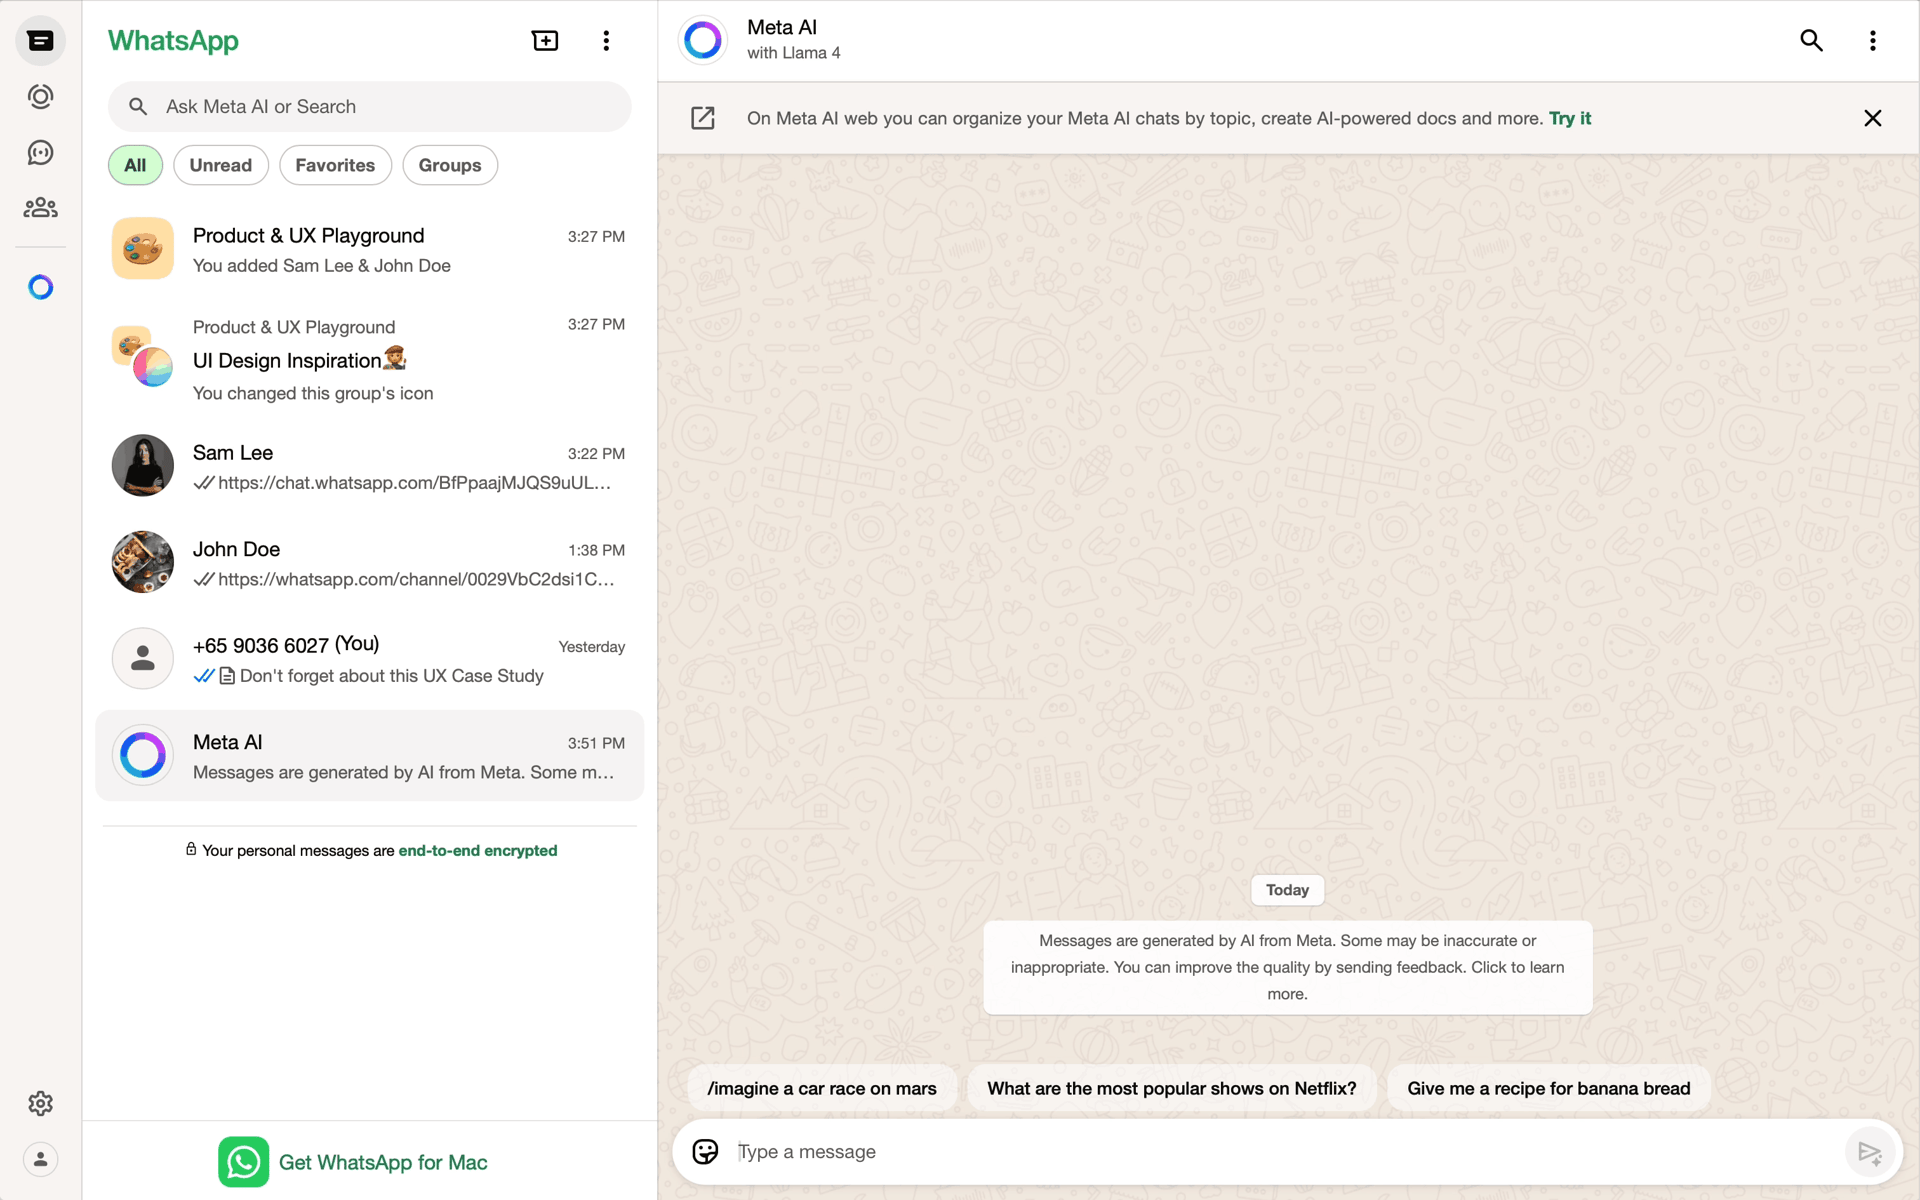The width and height of the screenshot is (1920, 1200).
Task: Click the 3:22 PM timestamp
Action: [596, 454]
